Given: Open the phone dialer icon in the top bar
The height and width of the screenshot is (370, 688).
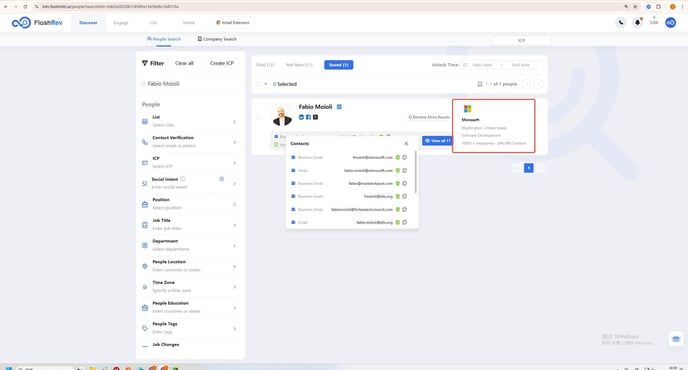Looking at the screenshot, I should [620, 22].
